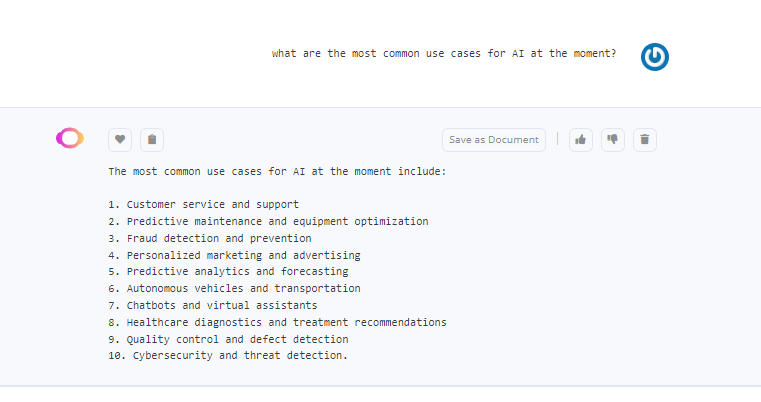
Task: Click the user question about AI use cases
Action: [444, 53]
